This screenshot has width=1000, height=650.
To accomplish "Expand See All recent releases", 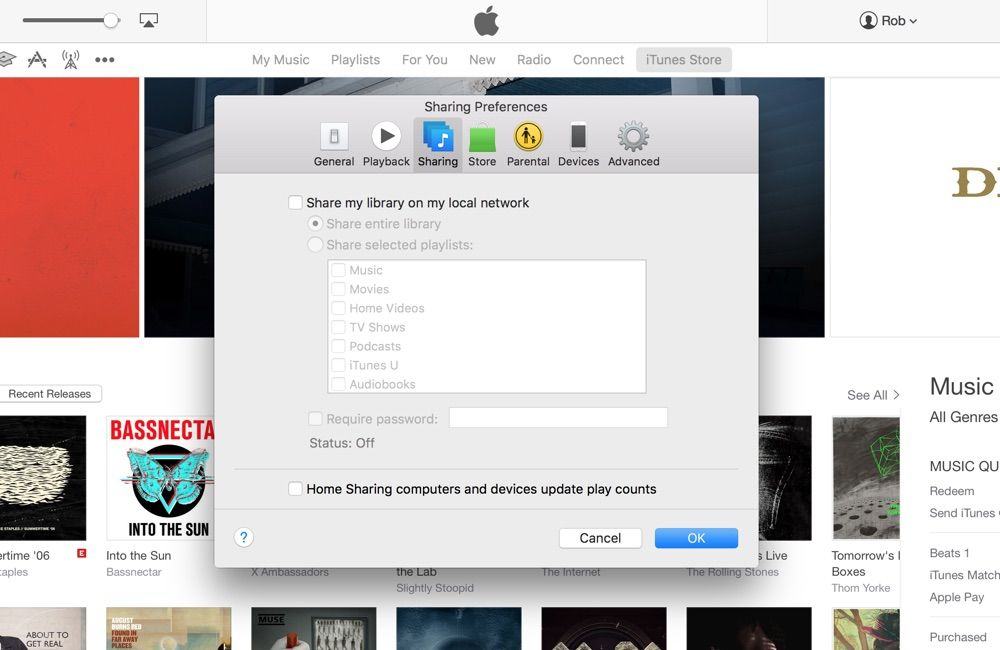I will (873, 395).
